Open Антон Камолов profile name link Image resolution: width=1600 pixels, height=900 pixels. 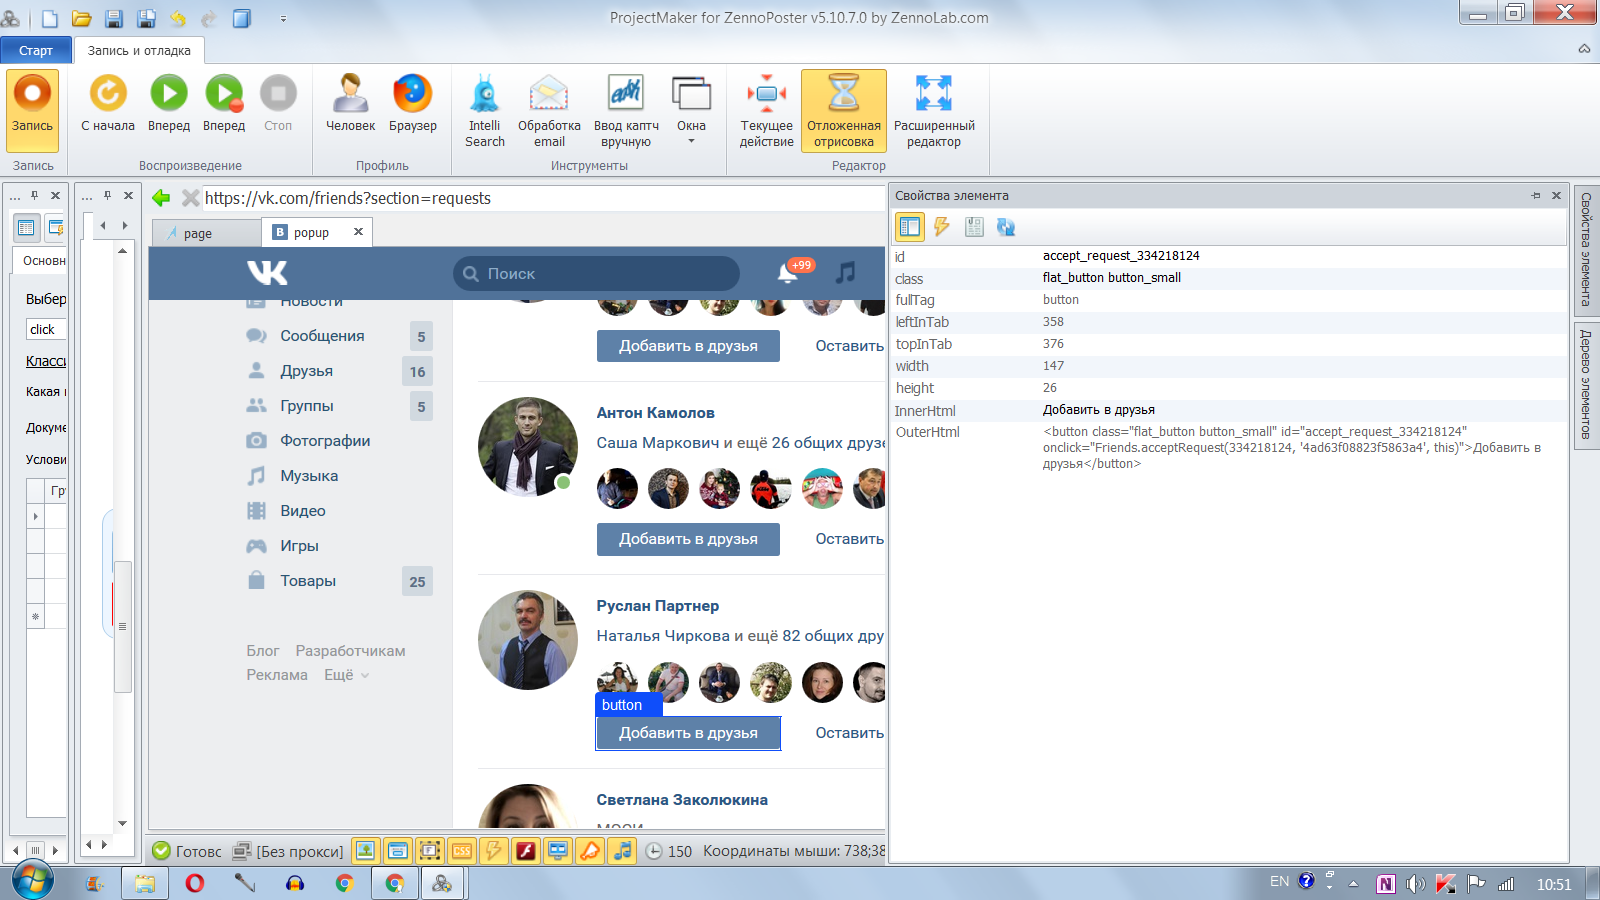point(655,413)
